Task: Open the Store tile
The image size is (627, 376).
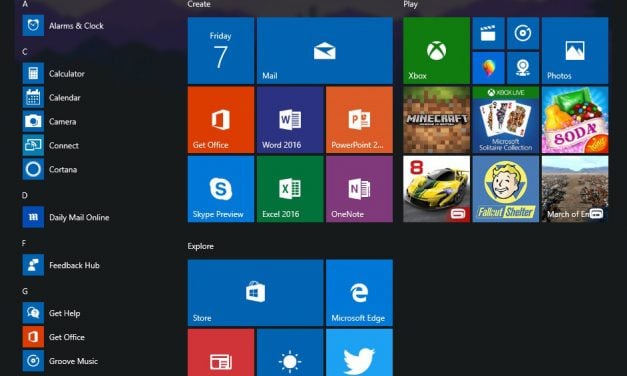Action: pos(256,293)
